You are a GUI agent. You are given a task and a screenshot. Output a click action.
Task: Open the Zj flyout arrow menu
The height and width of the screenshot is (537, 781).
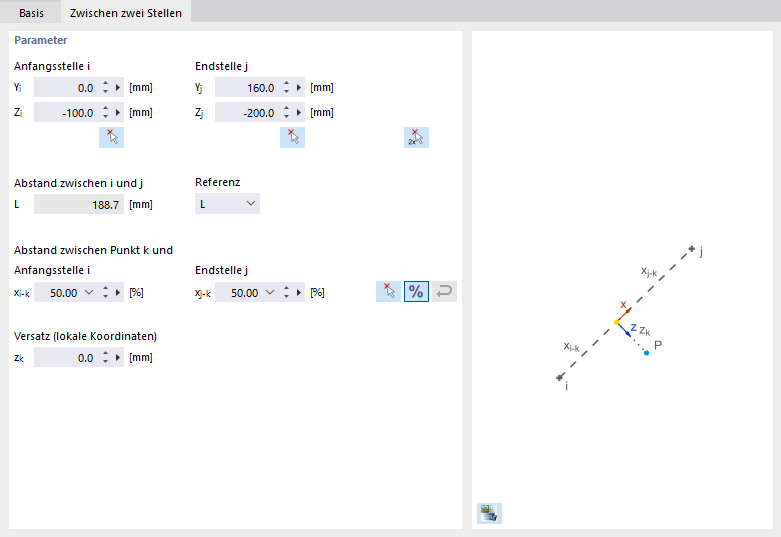299,113
